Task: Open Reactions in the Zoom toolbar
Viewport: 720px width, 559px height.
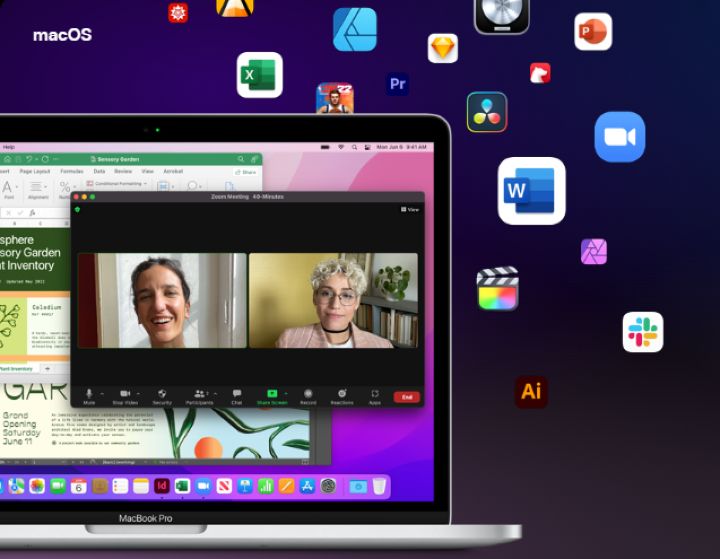Action: (x=342, y=394)
